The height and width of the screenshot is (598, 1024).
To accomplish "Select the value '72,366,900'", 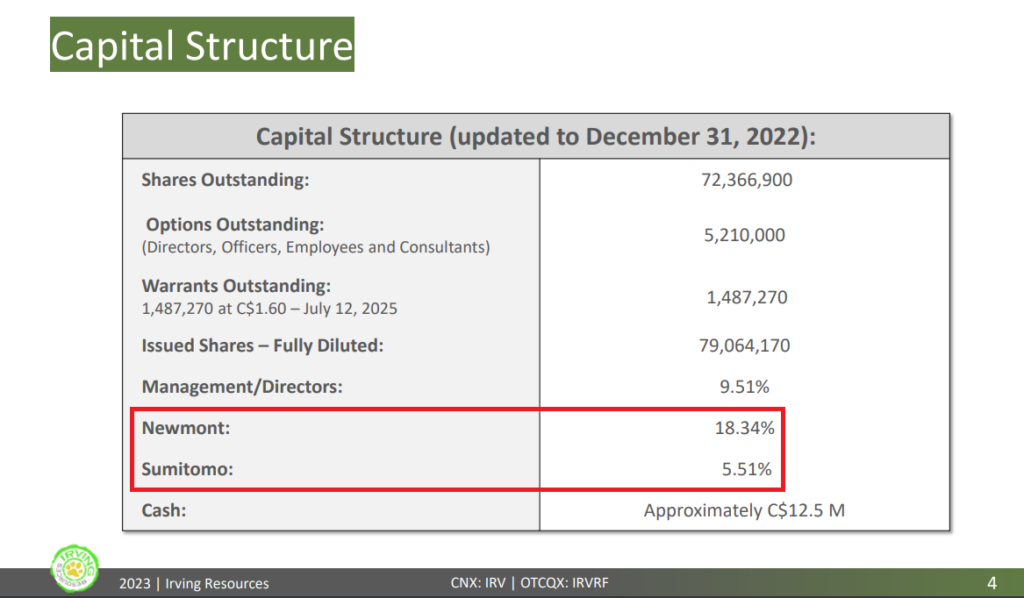I will click(x=746, y=180).
